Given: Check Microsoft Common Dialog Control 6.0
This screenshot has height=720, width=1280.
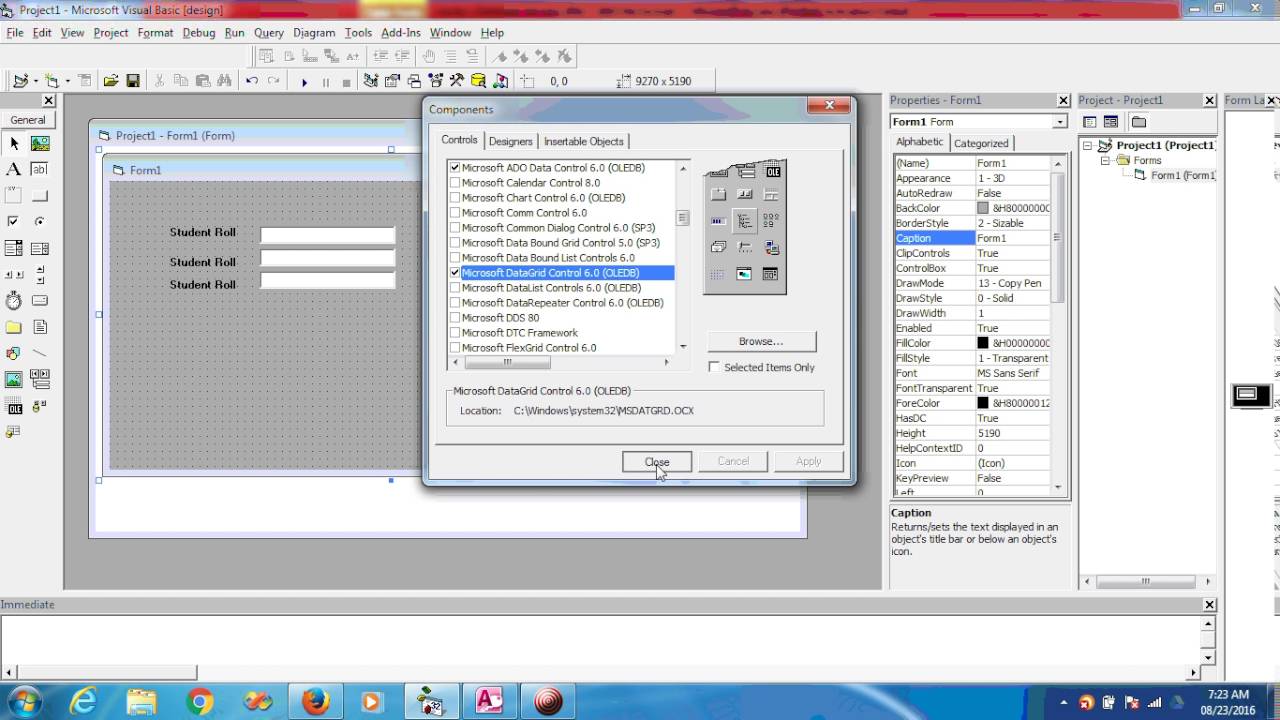Looking at the screenshot, I should point(455,228).
